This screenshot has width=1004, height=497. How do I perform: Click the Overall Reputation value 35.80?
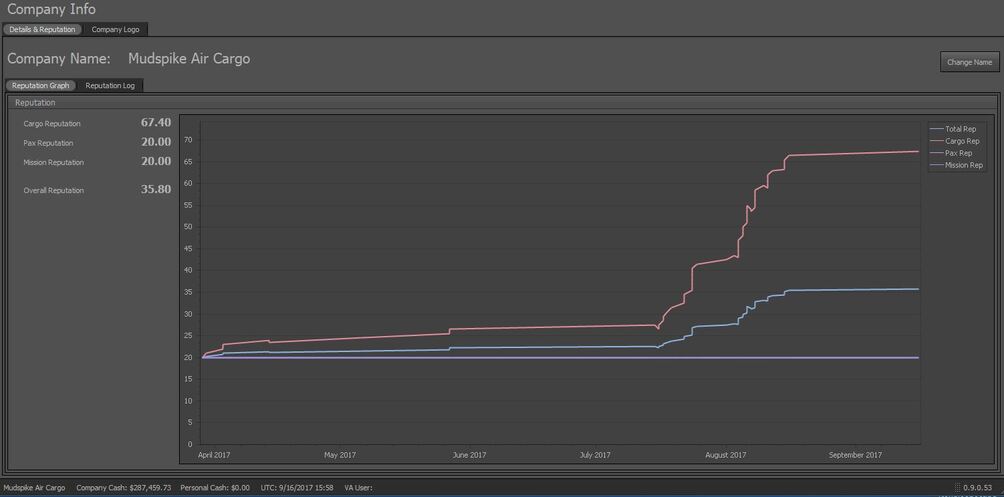click(x=155, y=189)
